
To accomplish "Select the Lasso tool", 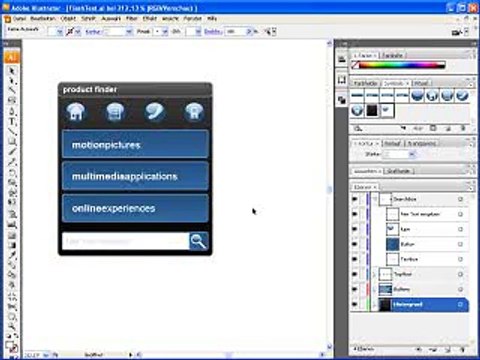I will pyautogui.click(x=12, y=100).
